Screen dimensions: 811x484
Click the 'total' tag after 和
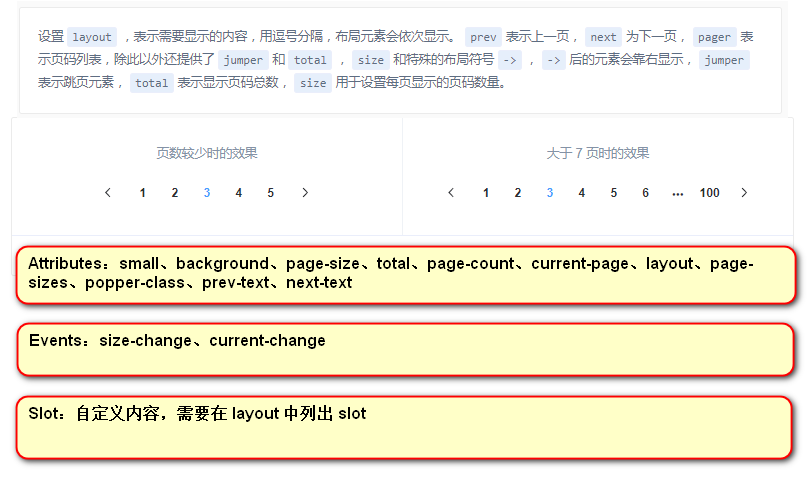coord(310,60)
